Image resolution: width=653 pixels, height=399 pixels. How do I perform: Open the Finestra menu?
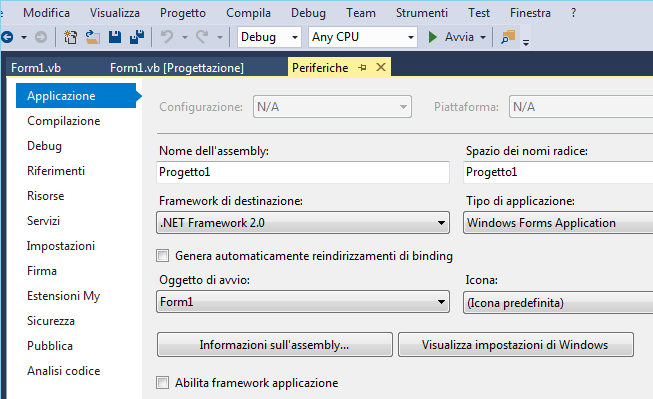530,13
